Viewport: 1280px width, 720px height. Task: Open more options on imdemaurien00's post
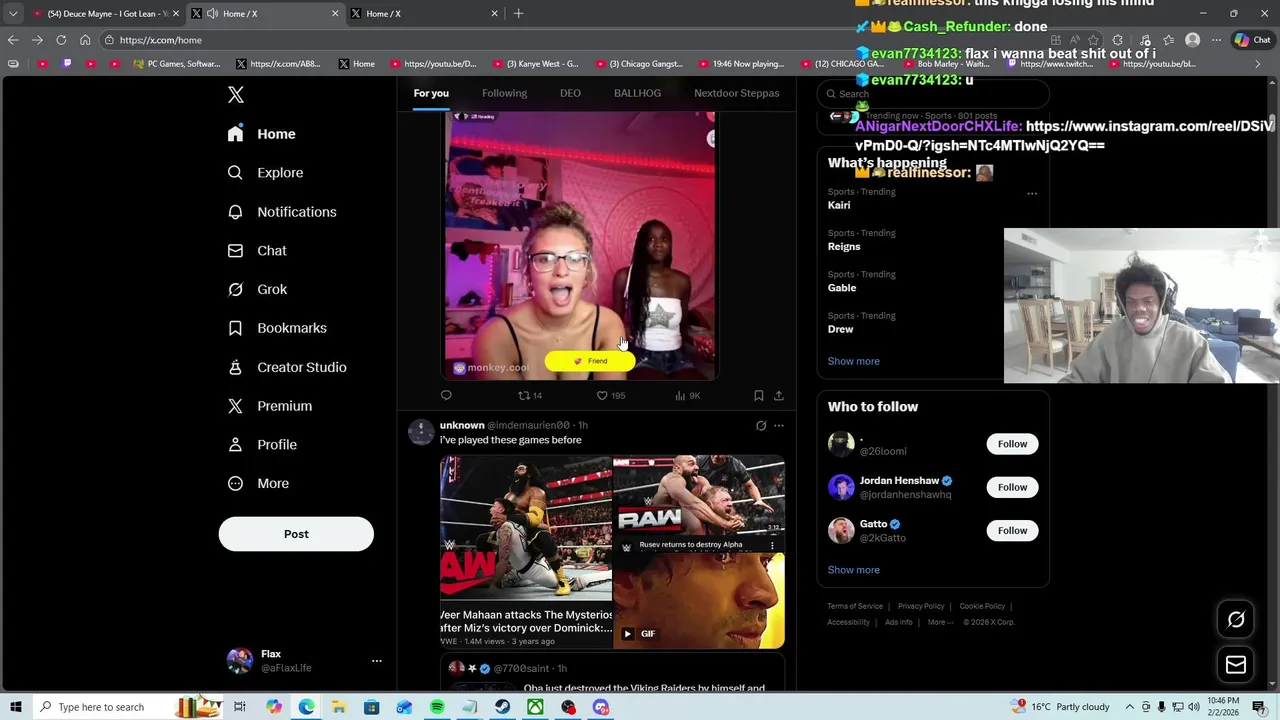779,426
